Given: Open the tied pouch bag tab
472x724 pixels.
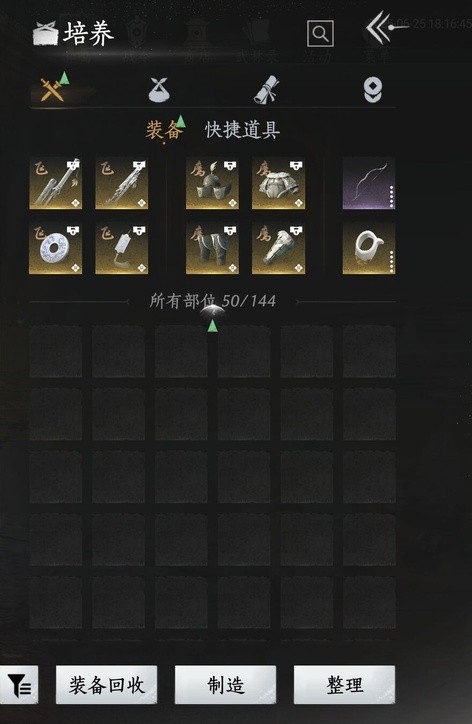Looking at the screenshot, I should 159,89.
